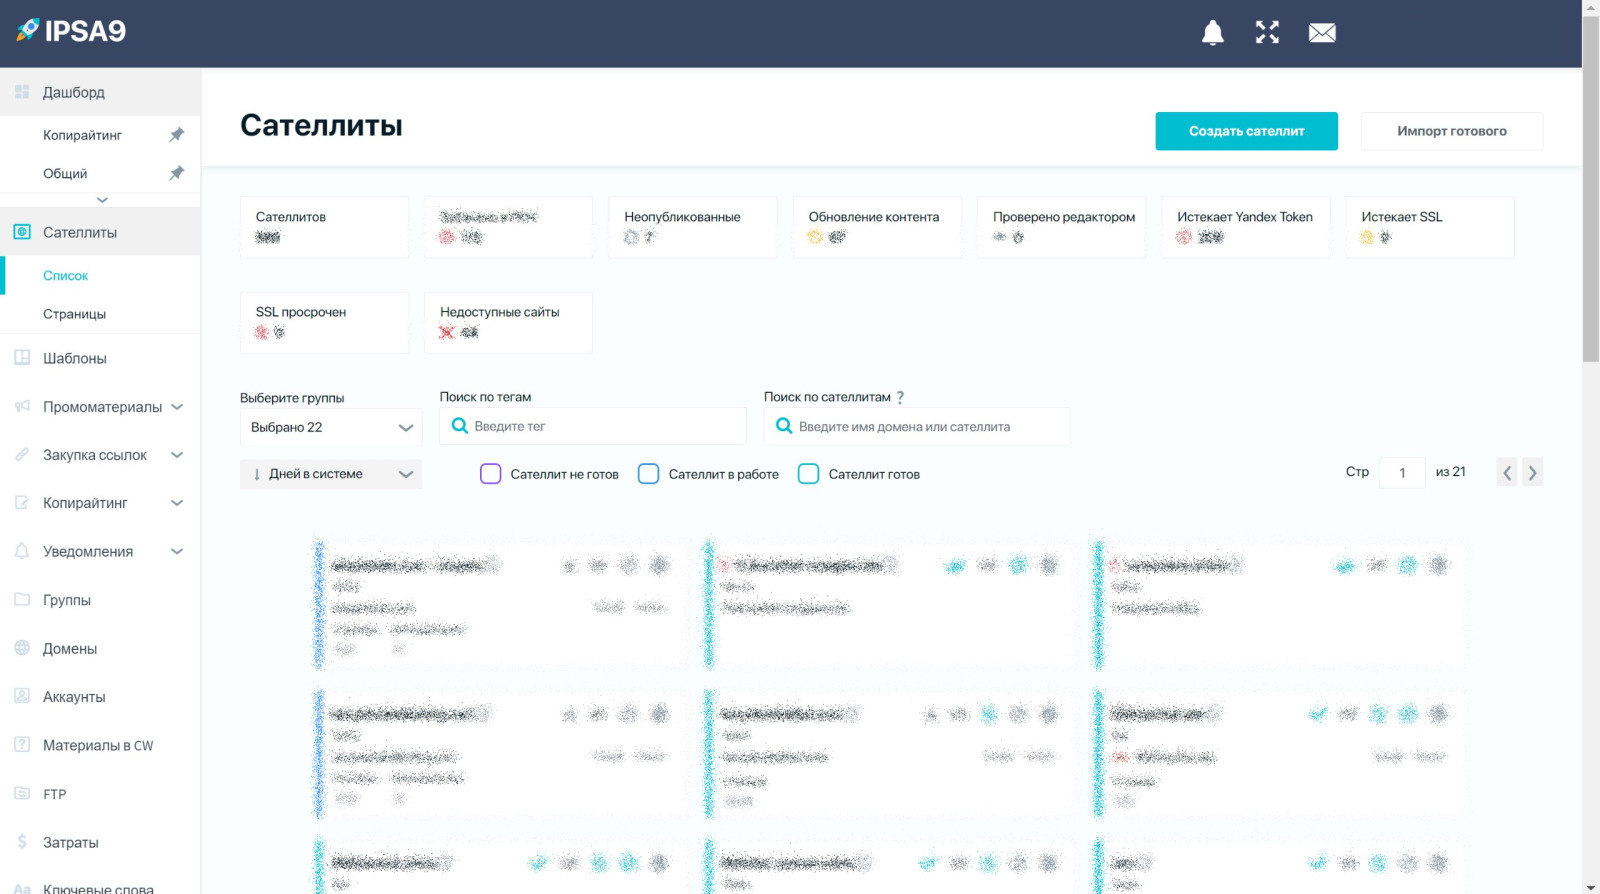This screenshot has width=1600, height=894.
Task: Unpin Общий dashboard with pin icon
Action: (x=177, y=173)
